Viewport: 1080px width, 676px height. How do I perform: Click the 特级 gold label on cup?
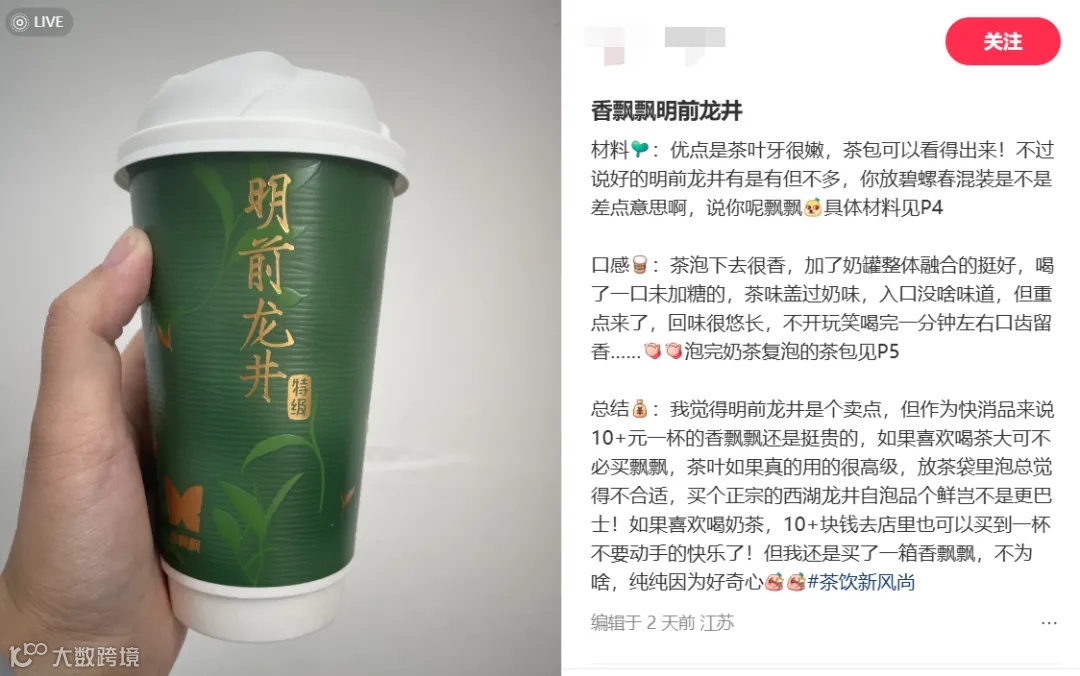(x=299, y=397)
